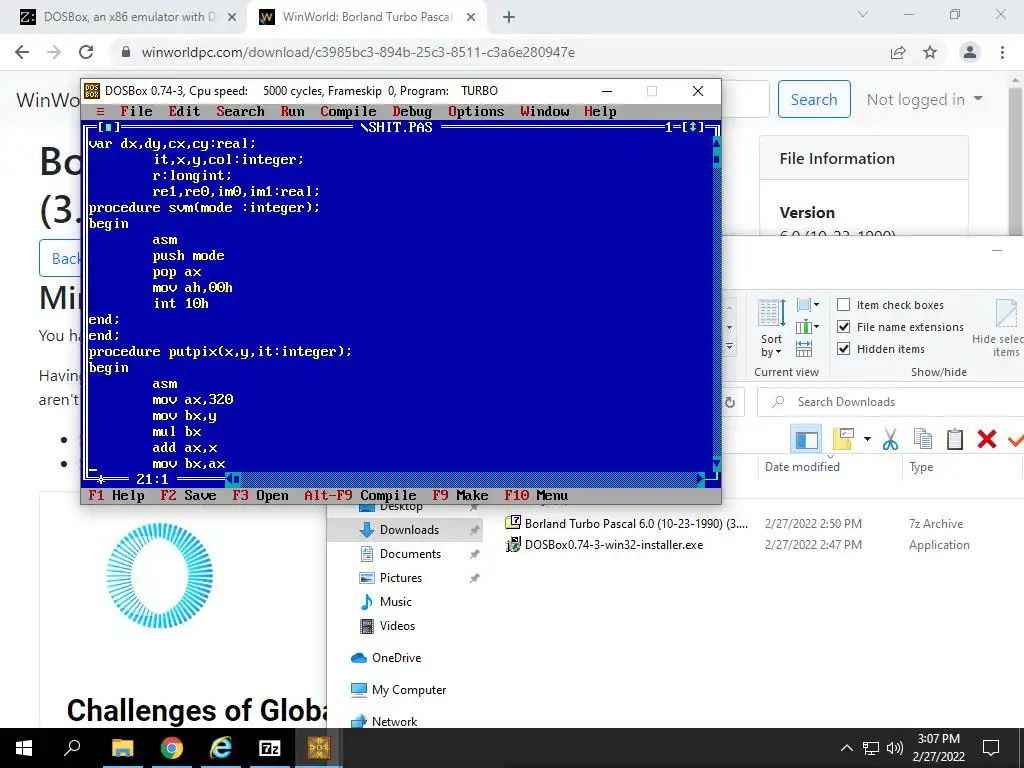This screenshot has height=768, width=1024.
Task: Click F9 Make in the status line
Action: tap(460, 496)
